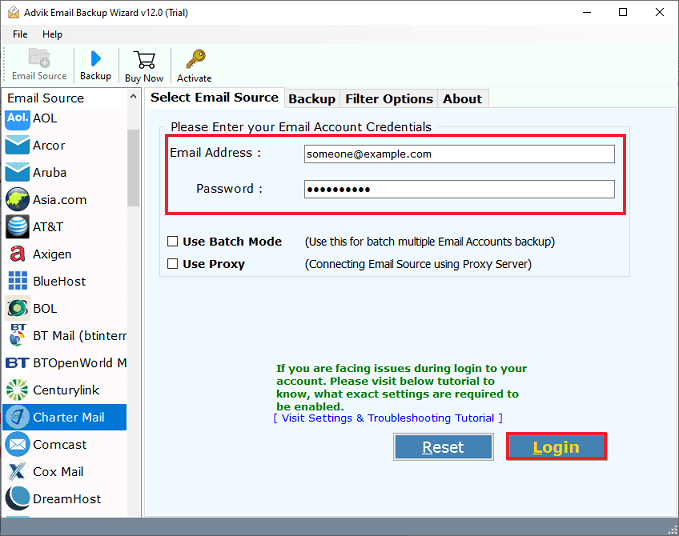Click the Backup play icon in toolbar
The width and height of the screenshot is (679, 536).
[96, 59]
